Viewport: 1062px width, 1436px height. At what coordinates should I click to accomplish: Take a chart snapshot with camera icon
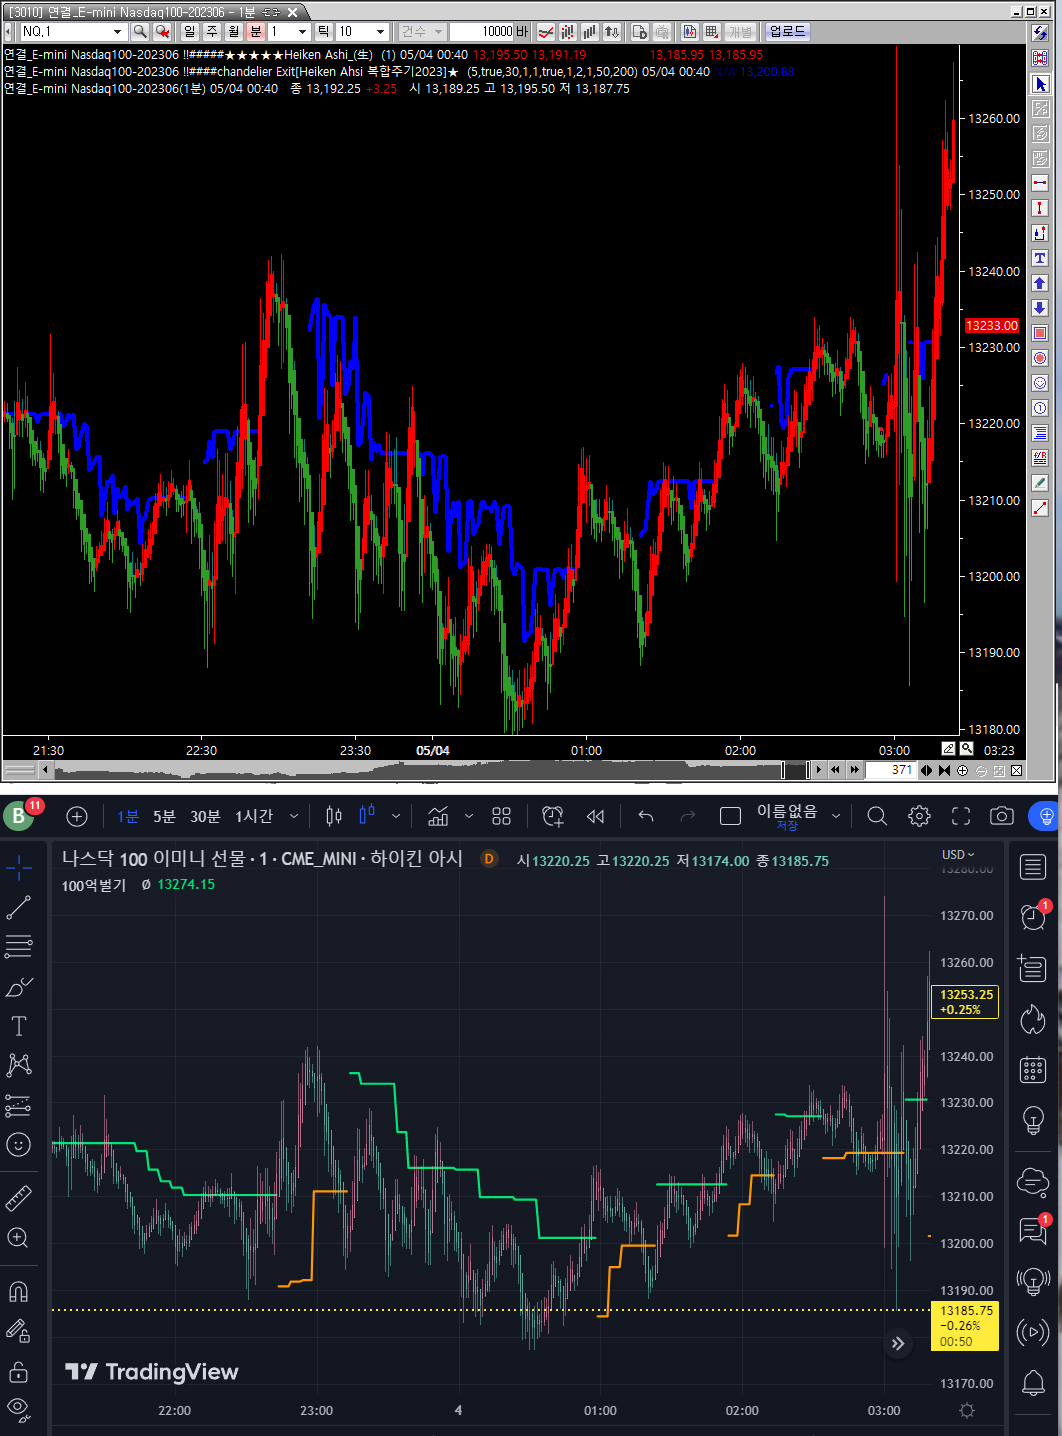pos(1001,816)
